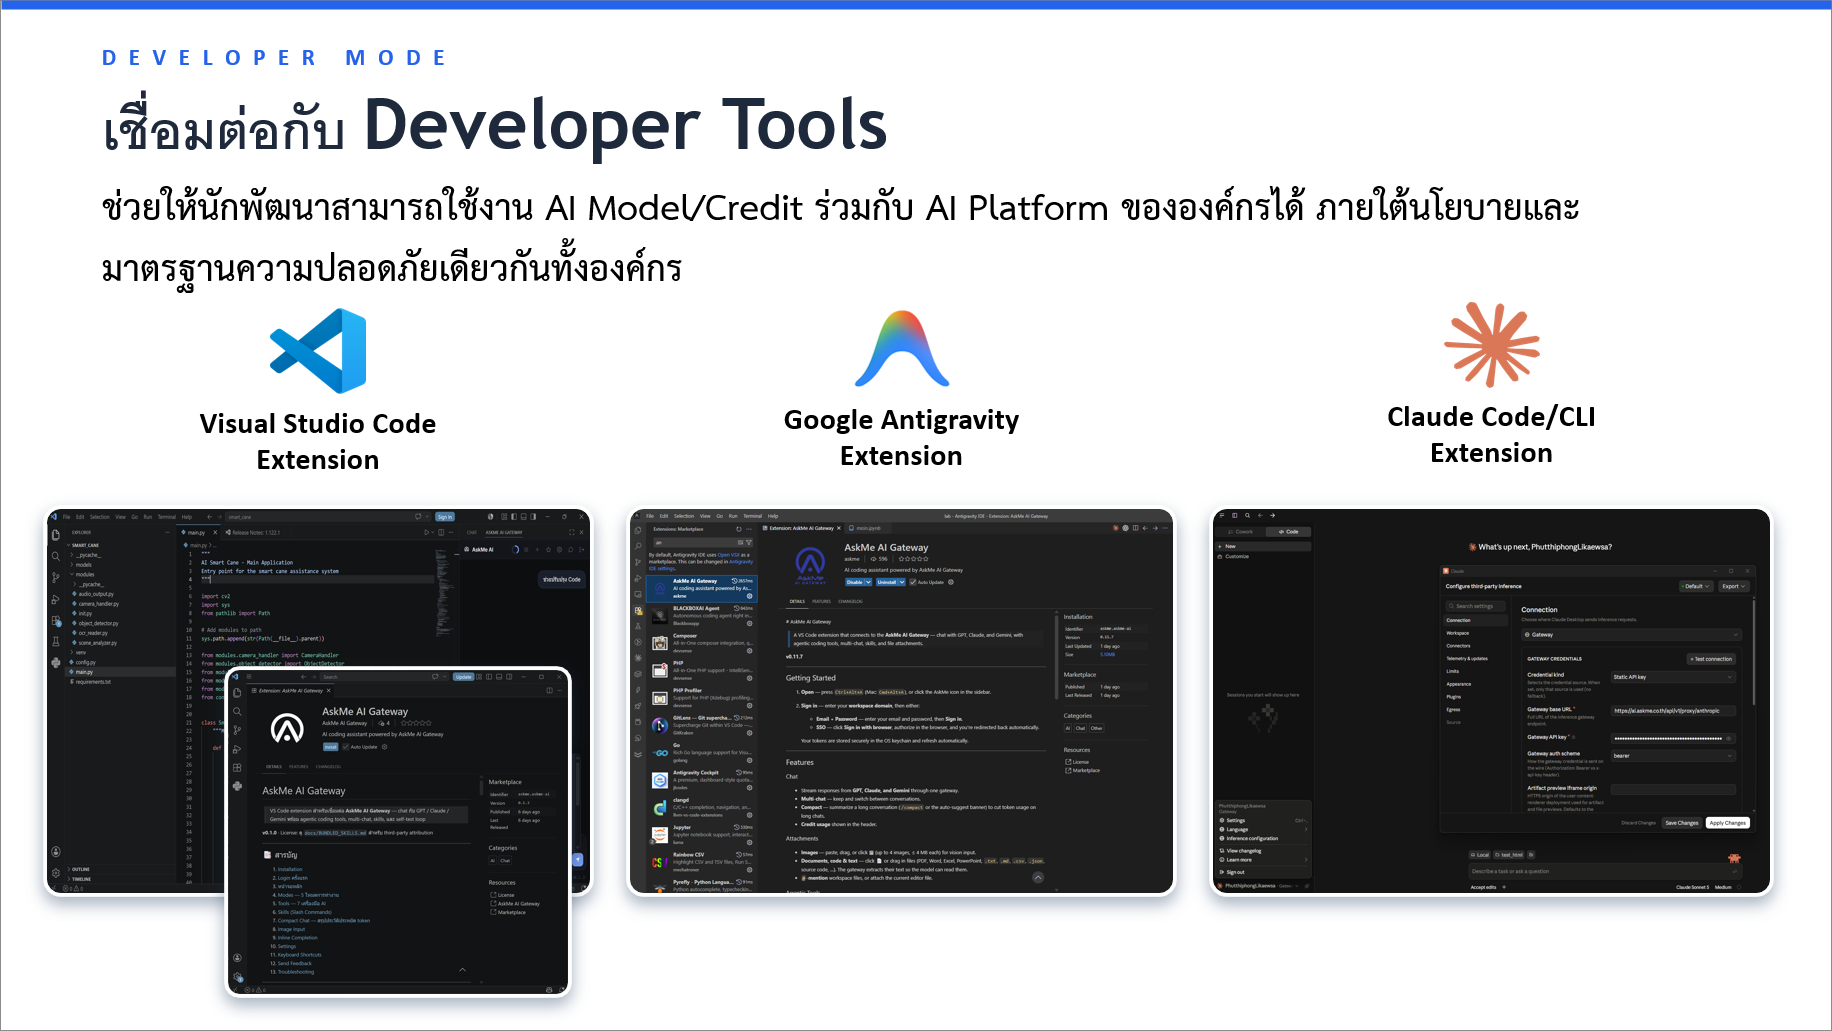Select FEATURES tab in VS Code extension page
Image resolution: width=1832 pixels, height=1031 pixels.
pos(298,767)
